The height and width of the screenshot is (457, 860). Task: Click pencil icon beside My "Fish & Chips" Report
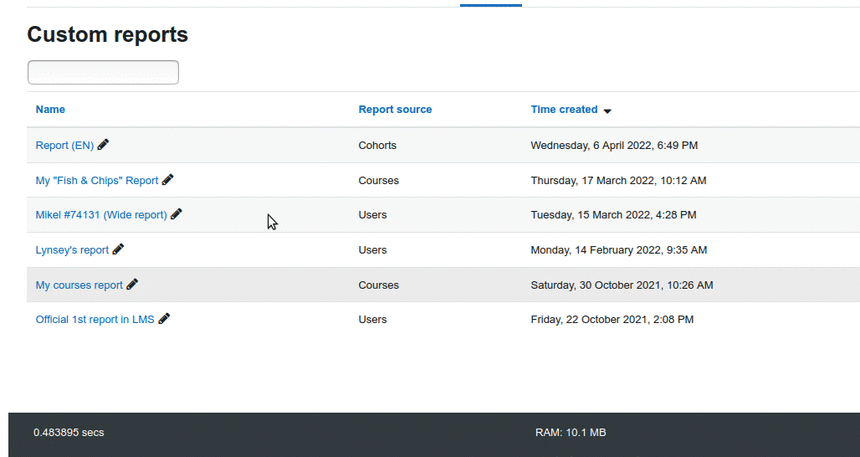(x=168, y=179)
